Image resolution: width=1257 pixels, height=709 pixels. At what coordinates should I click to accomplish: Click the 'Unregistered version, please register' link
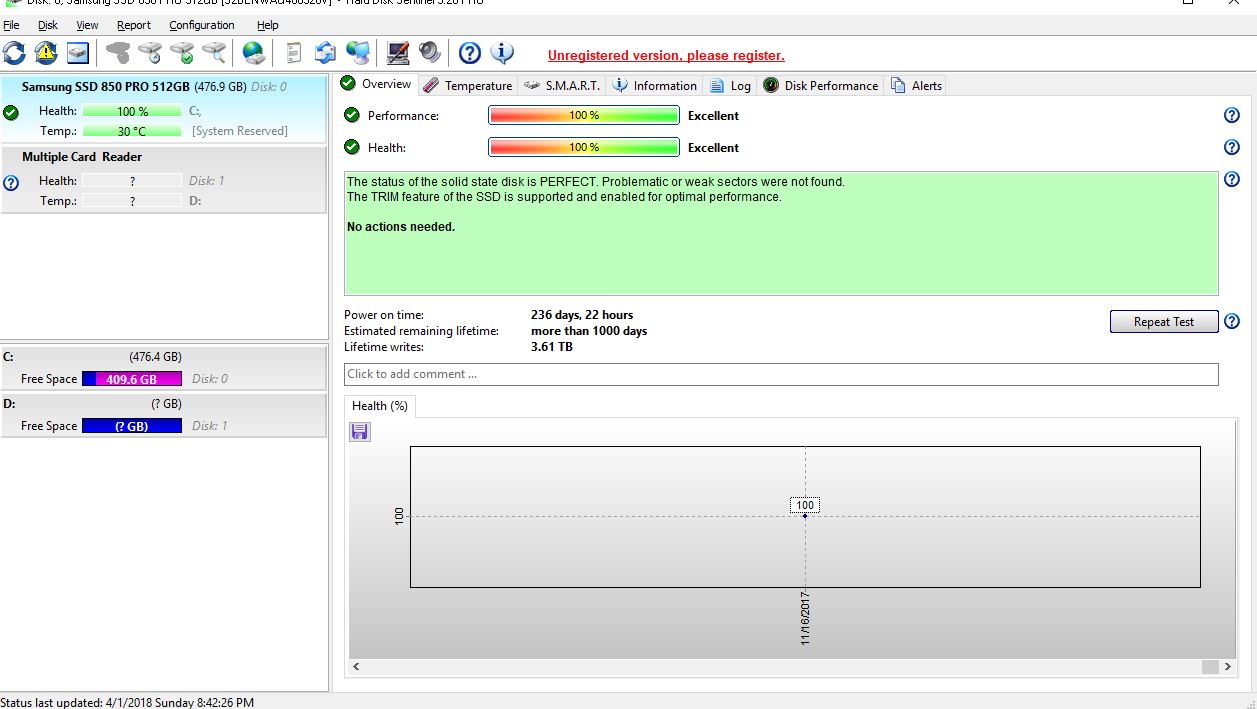(666, 56)
